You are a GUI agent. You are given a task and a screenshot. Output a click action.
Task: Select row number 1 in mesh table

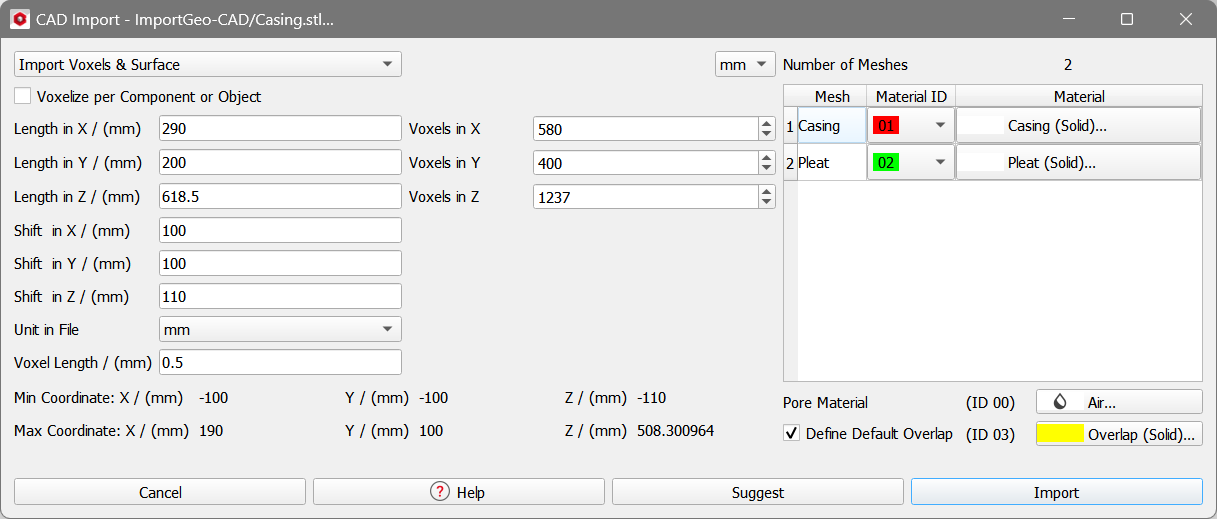click(790, 126)
